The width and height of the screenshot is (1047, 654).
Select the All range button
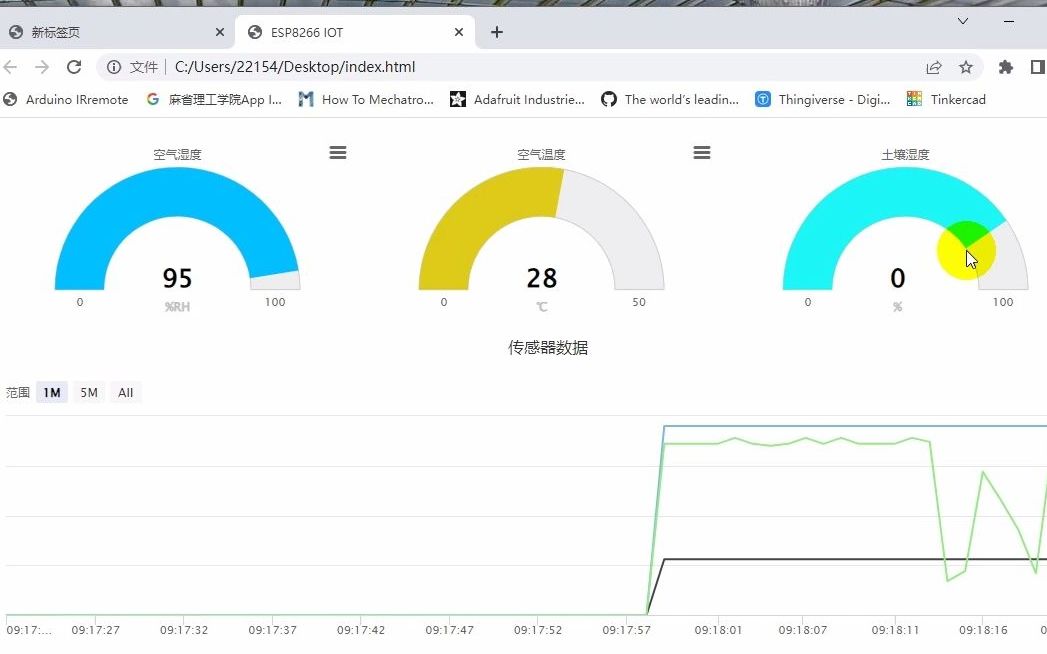[126, 393]
